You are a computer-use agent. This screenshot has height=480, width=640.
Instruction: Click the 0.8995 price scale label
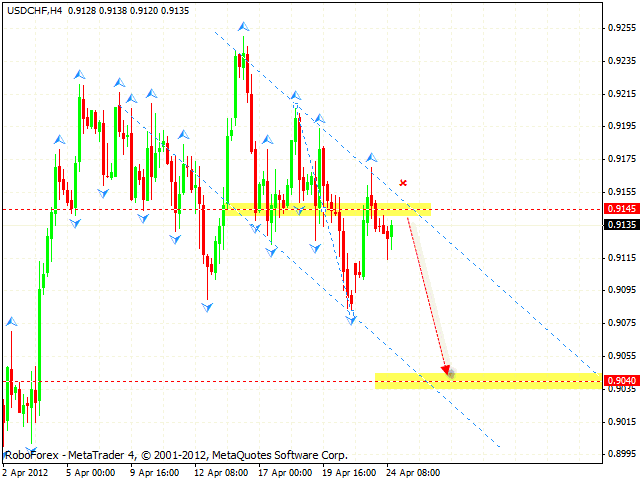621,454
